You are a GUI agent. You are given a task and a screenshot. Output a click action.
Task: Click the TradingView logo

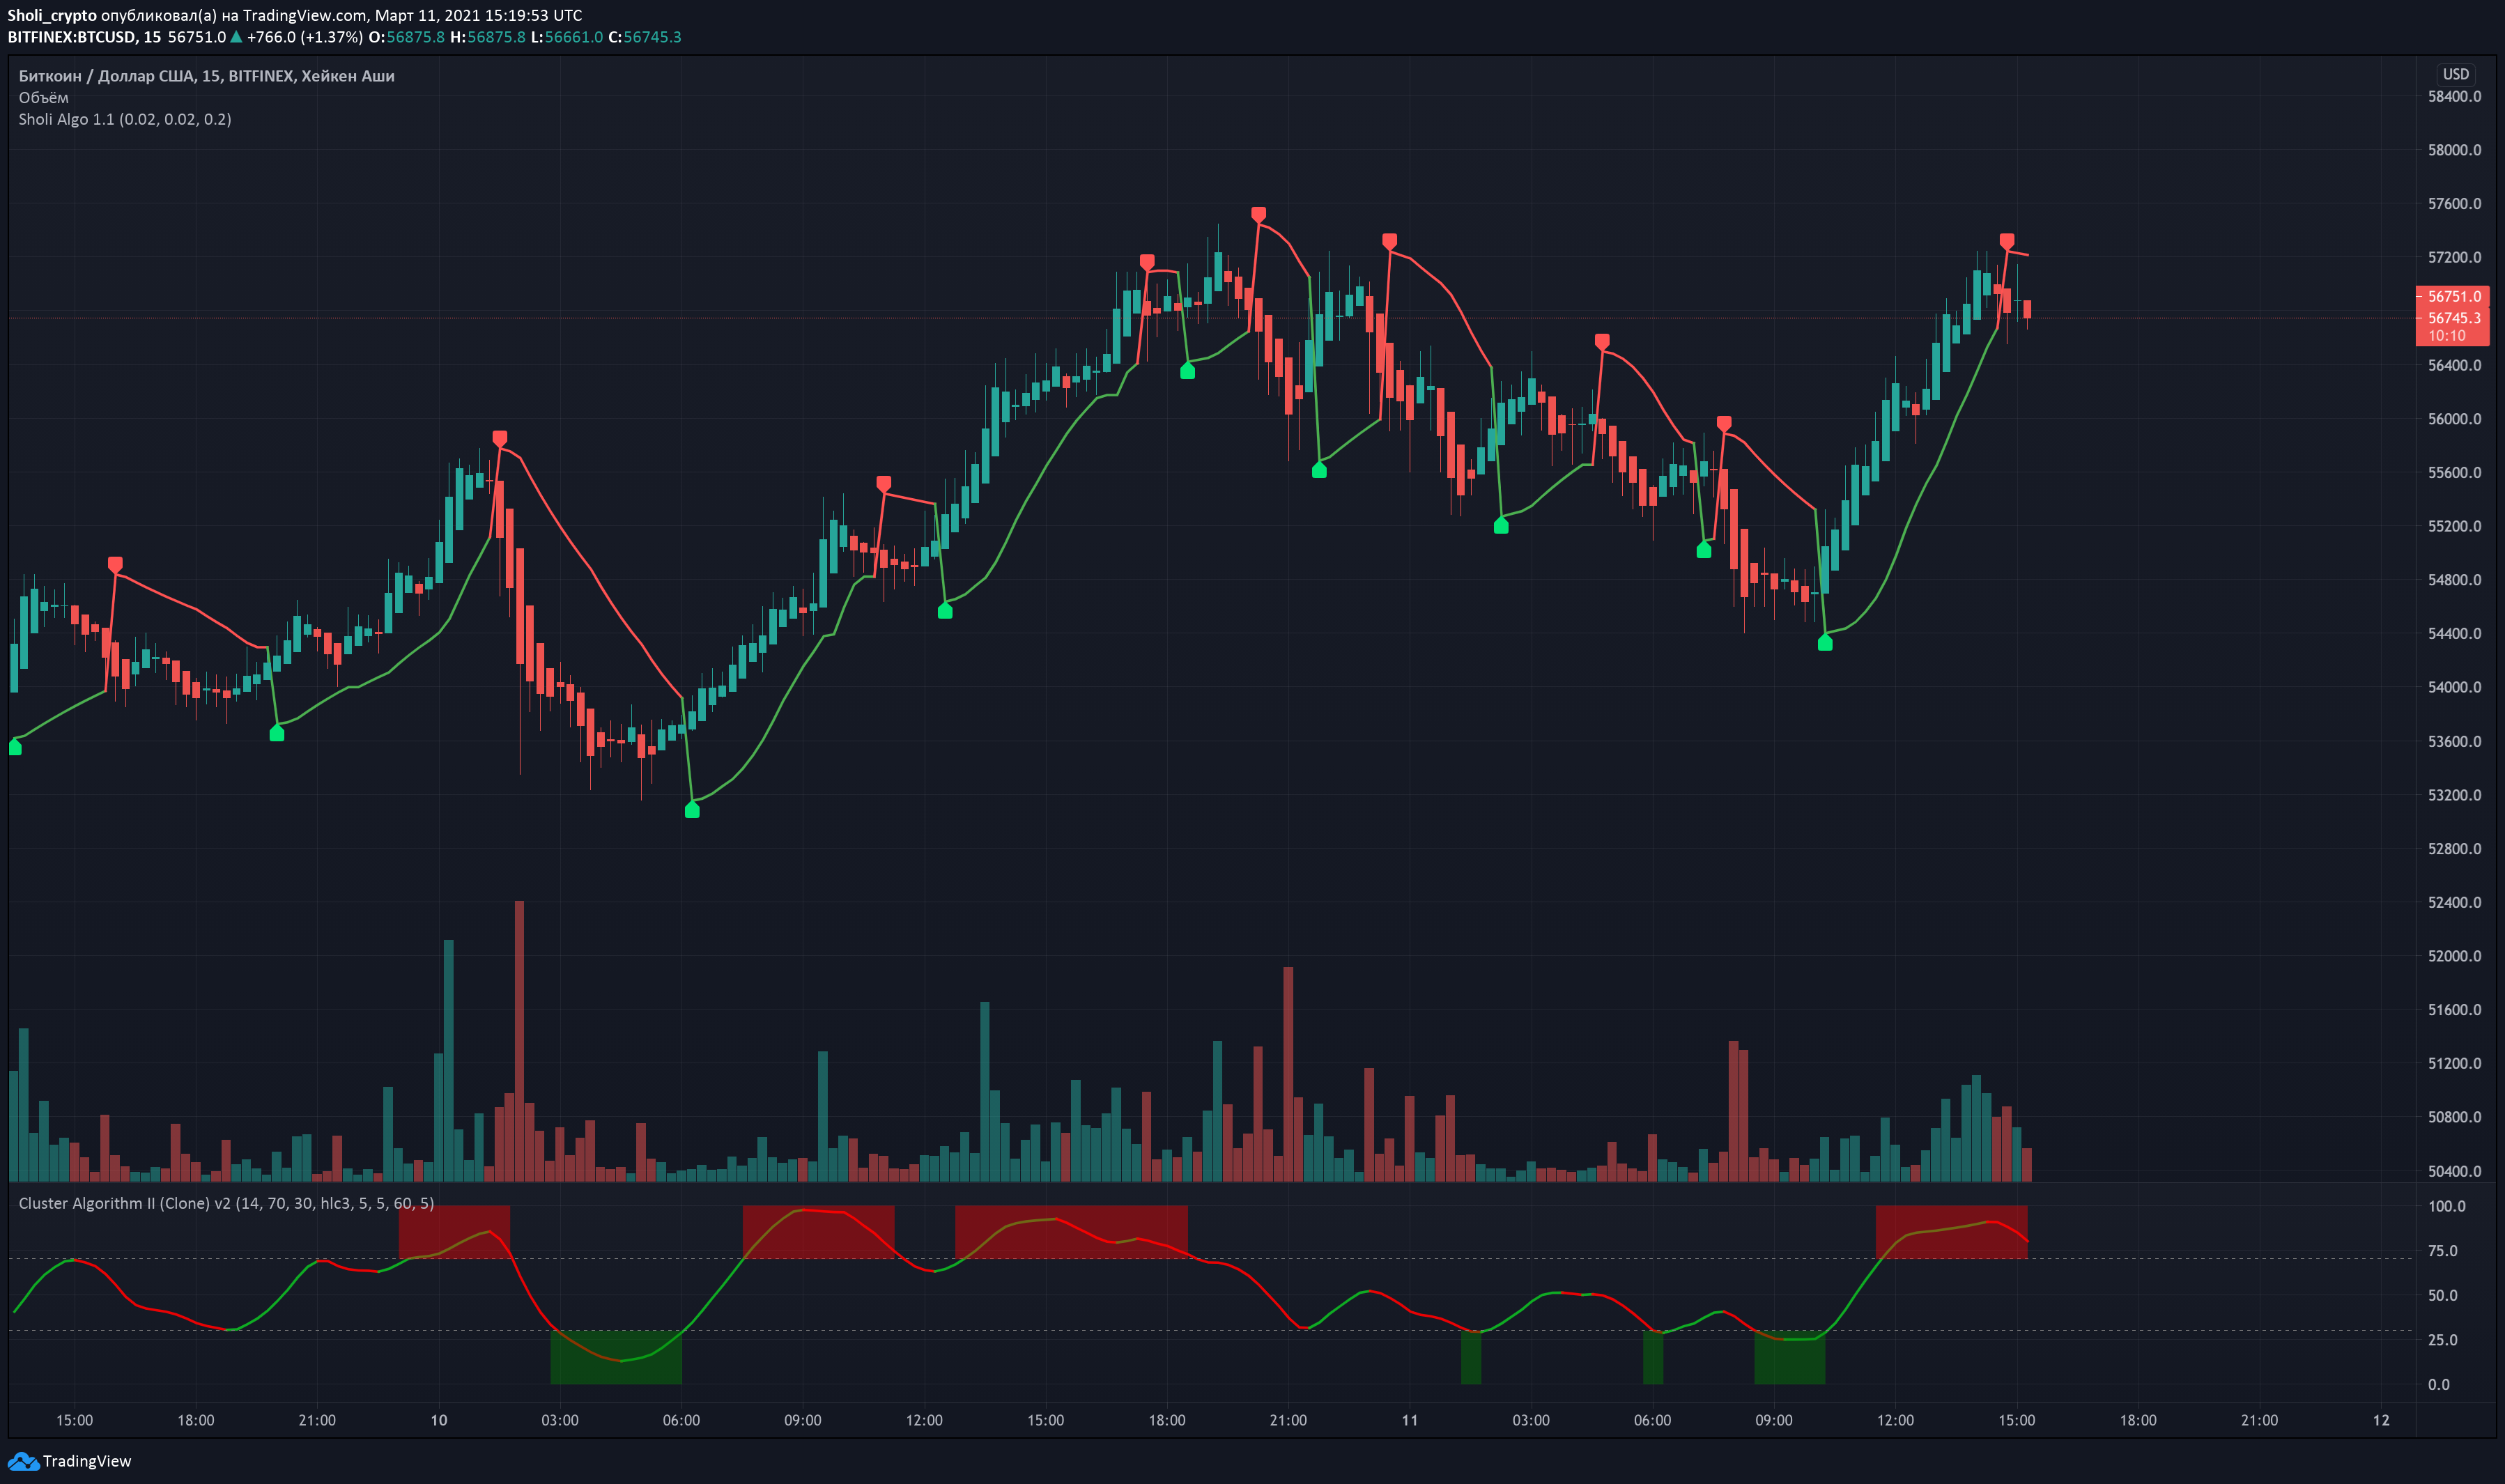click(x=69, y=1461)
